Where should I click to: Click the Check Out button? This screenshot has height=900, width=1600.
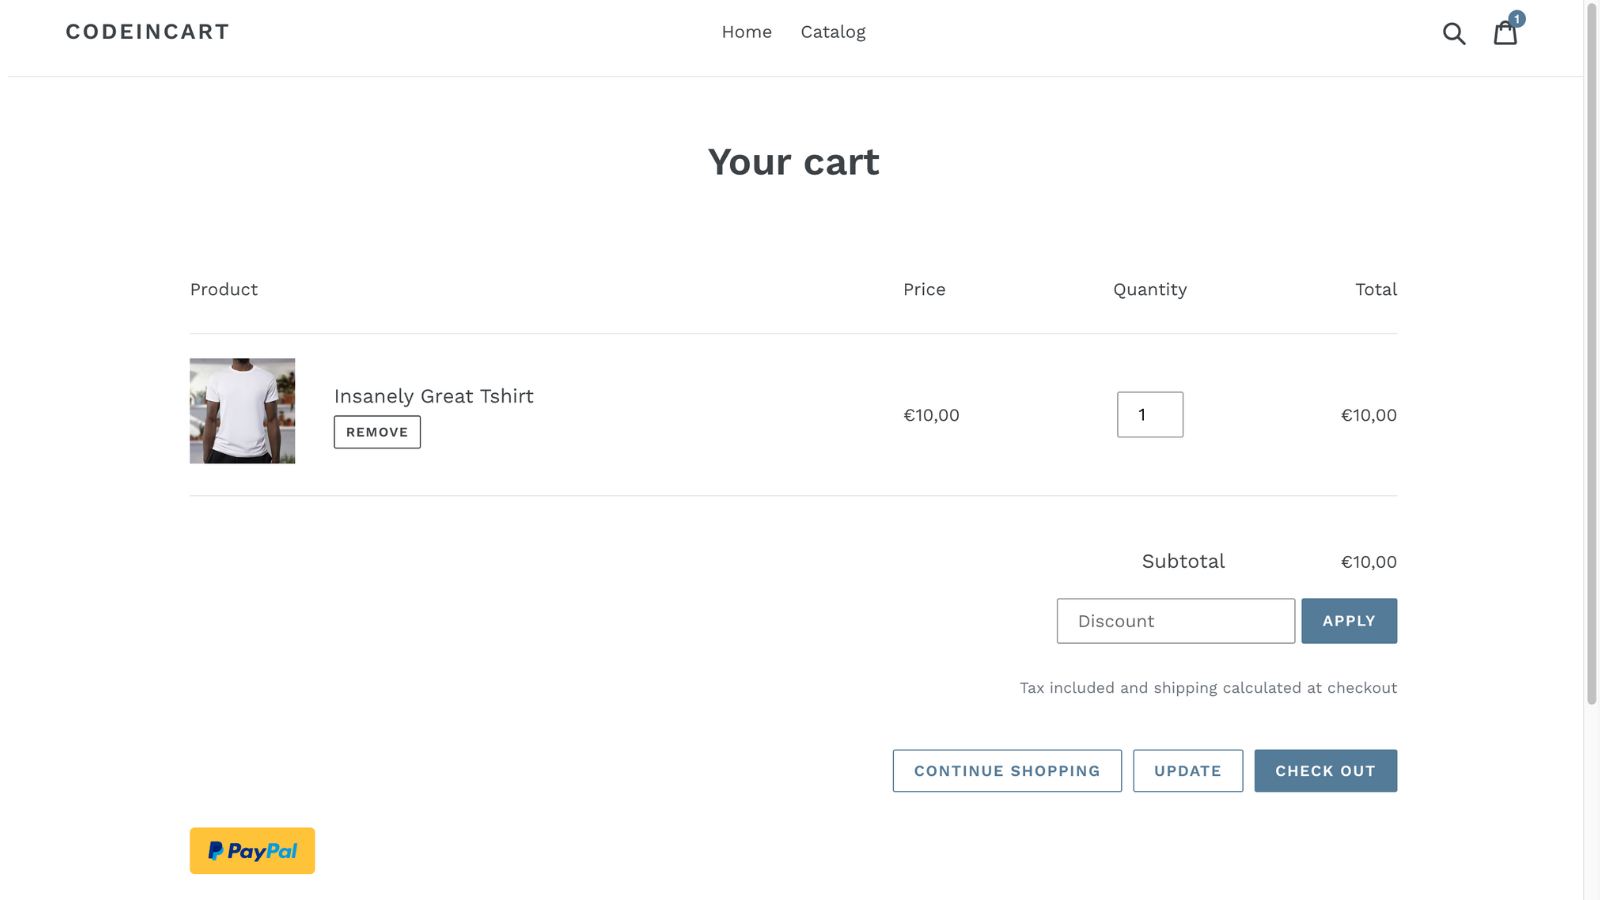click(1325, 770)
